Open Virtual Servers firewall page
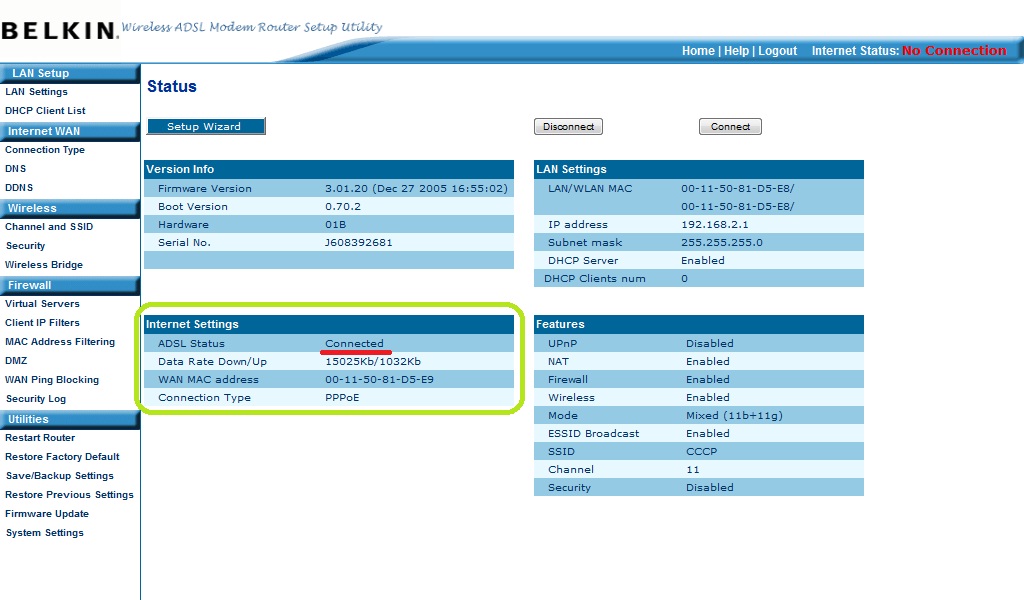 [x=42, y=304]
